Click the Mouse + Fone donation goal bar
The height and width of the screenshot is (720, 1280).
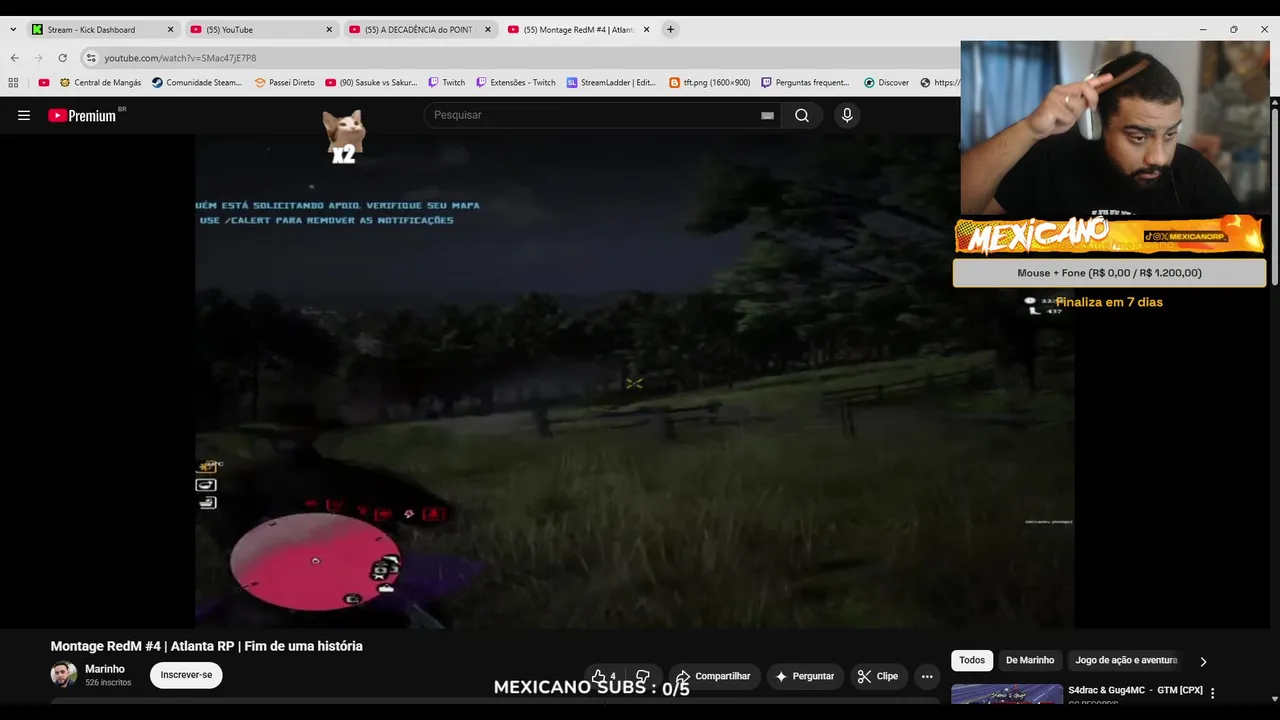coord(1109,273)
